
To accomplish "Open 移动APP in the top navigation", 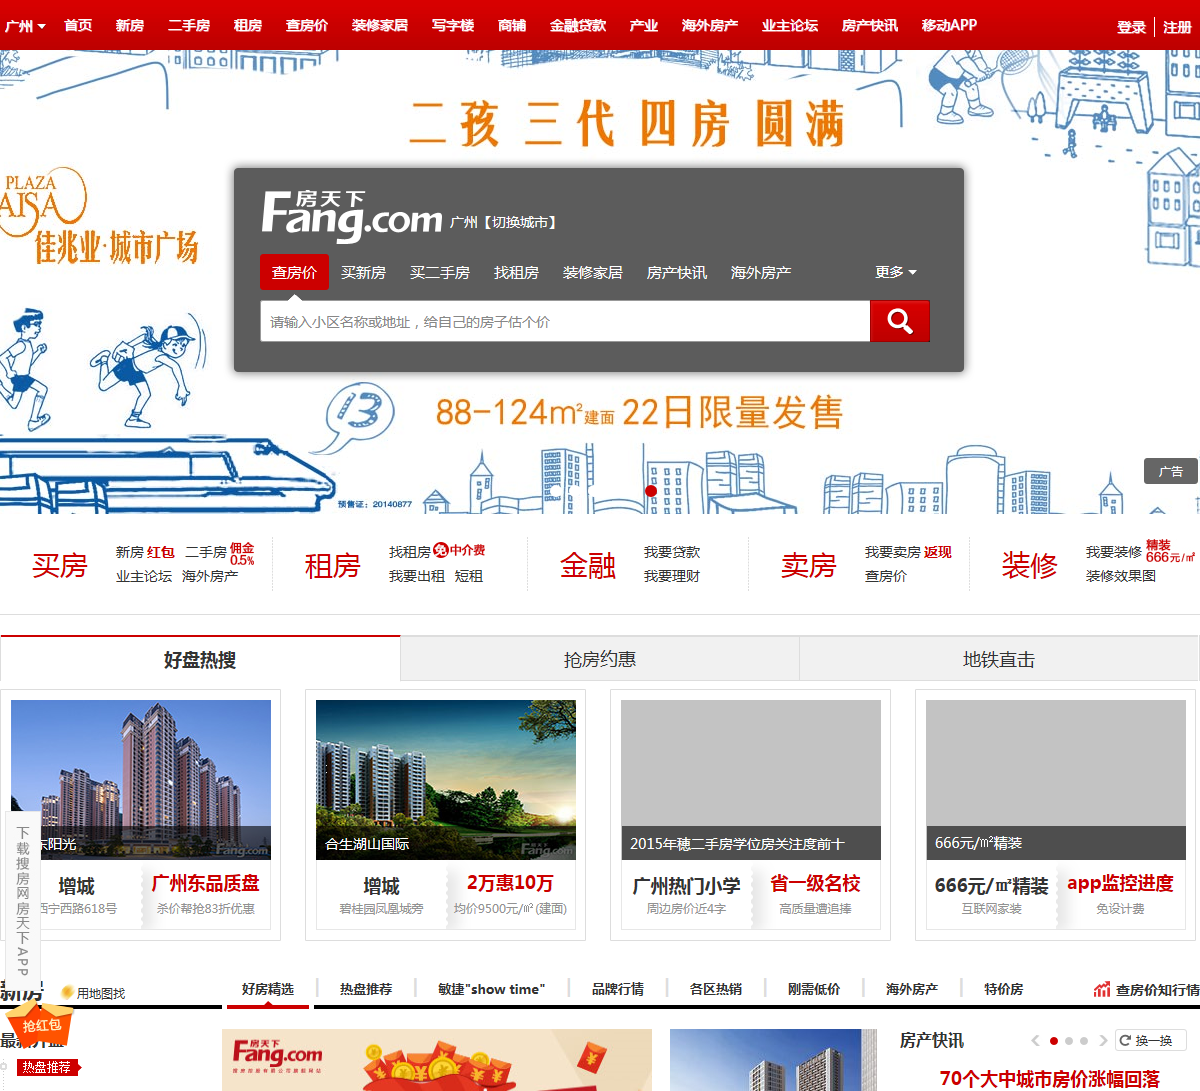I will (949, 25).
